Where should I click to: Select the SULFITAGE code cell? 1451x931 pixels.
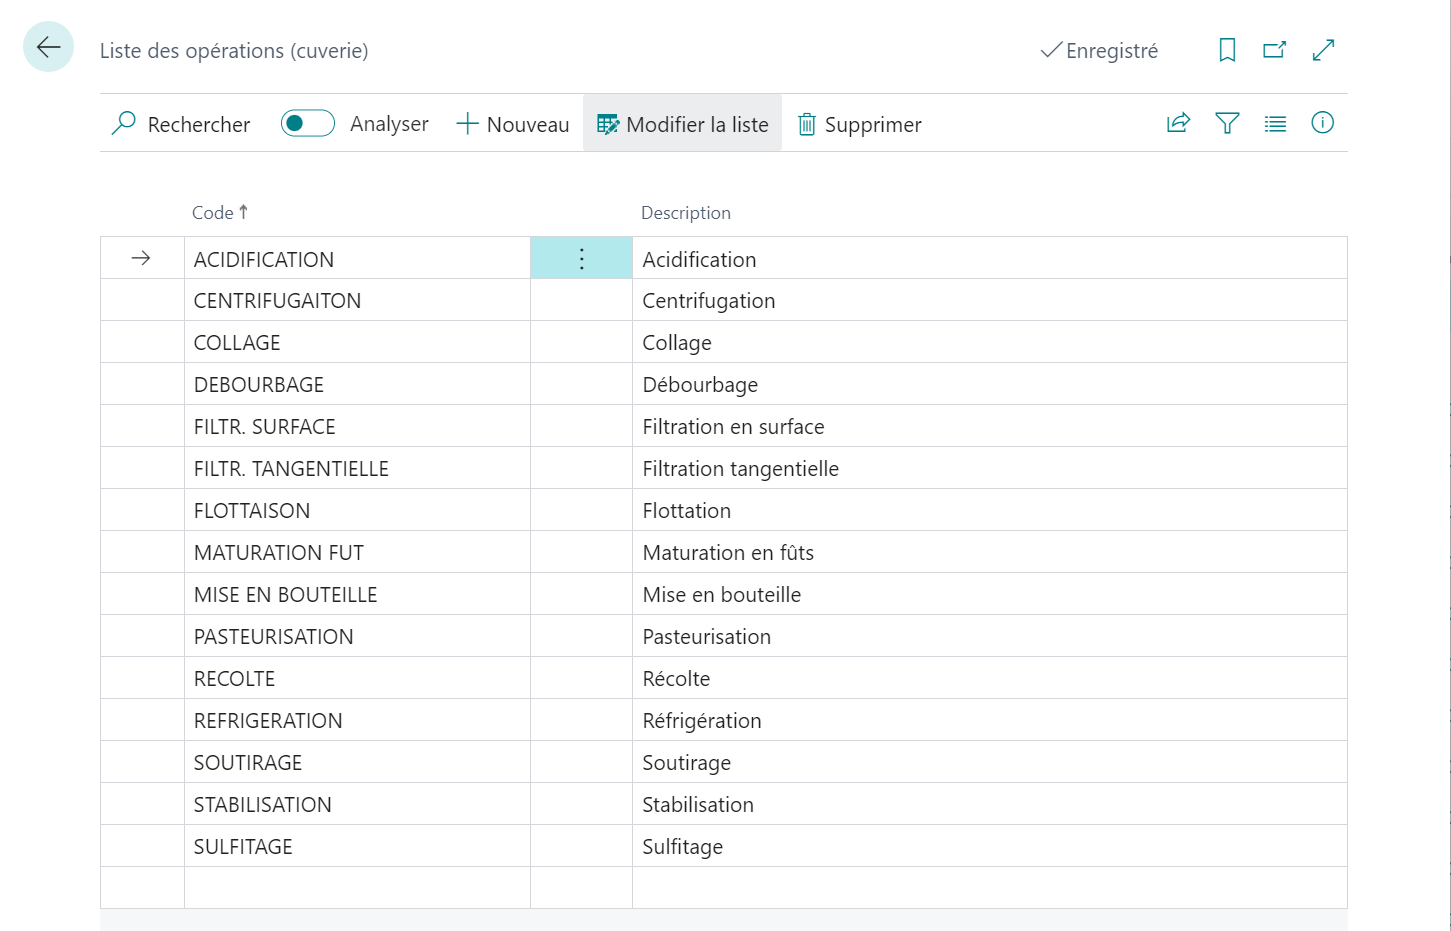pyautogui.click(x=243, y=847)
